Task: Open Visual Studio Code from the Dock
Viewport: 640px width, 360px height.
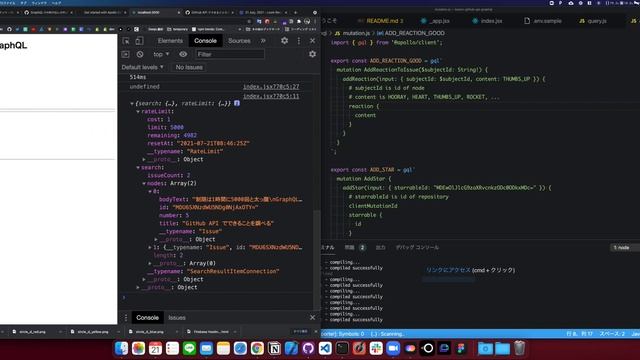Action: pyautogui.click(x=325, y=348)
